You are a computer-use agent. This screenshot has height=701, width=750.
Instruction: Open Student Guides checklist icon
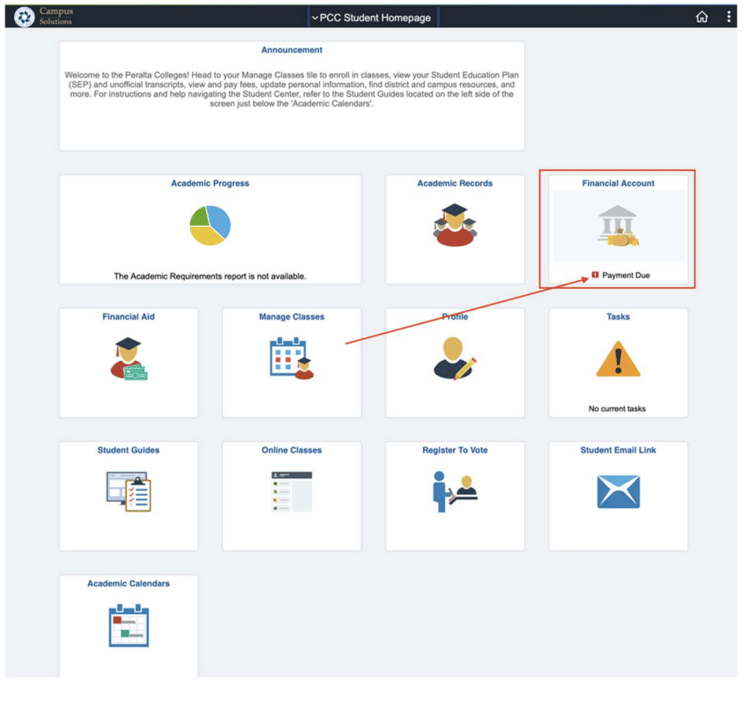tap(128, 492)
